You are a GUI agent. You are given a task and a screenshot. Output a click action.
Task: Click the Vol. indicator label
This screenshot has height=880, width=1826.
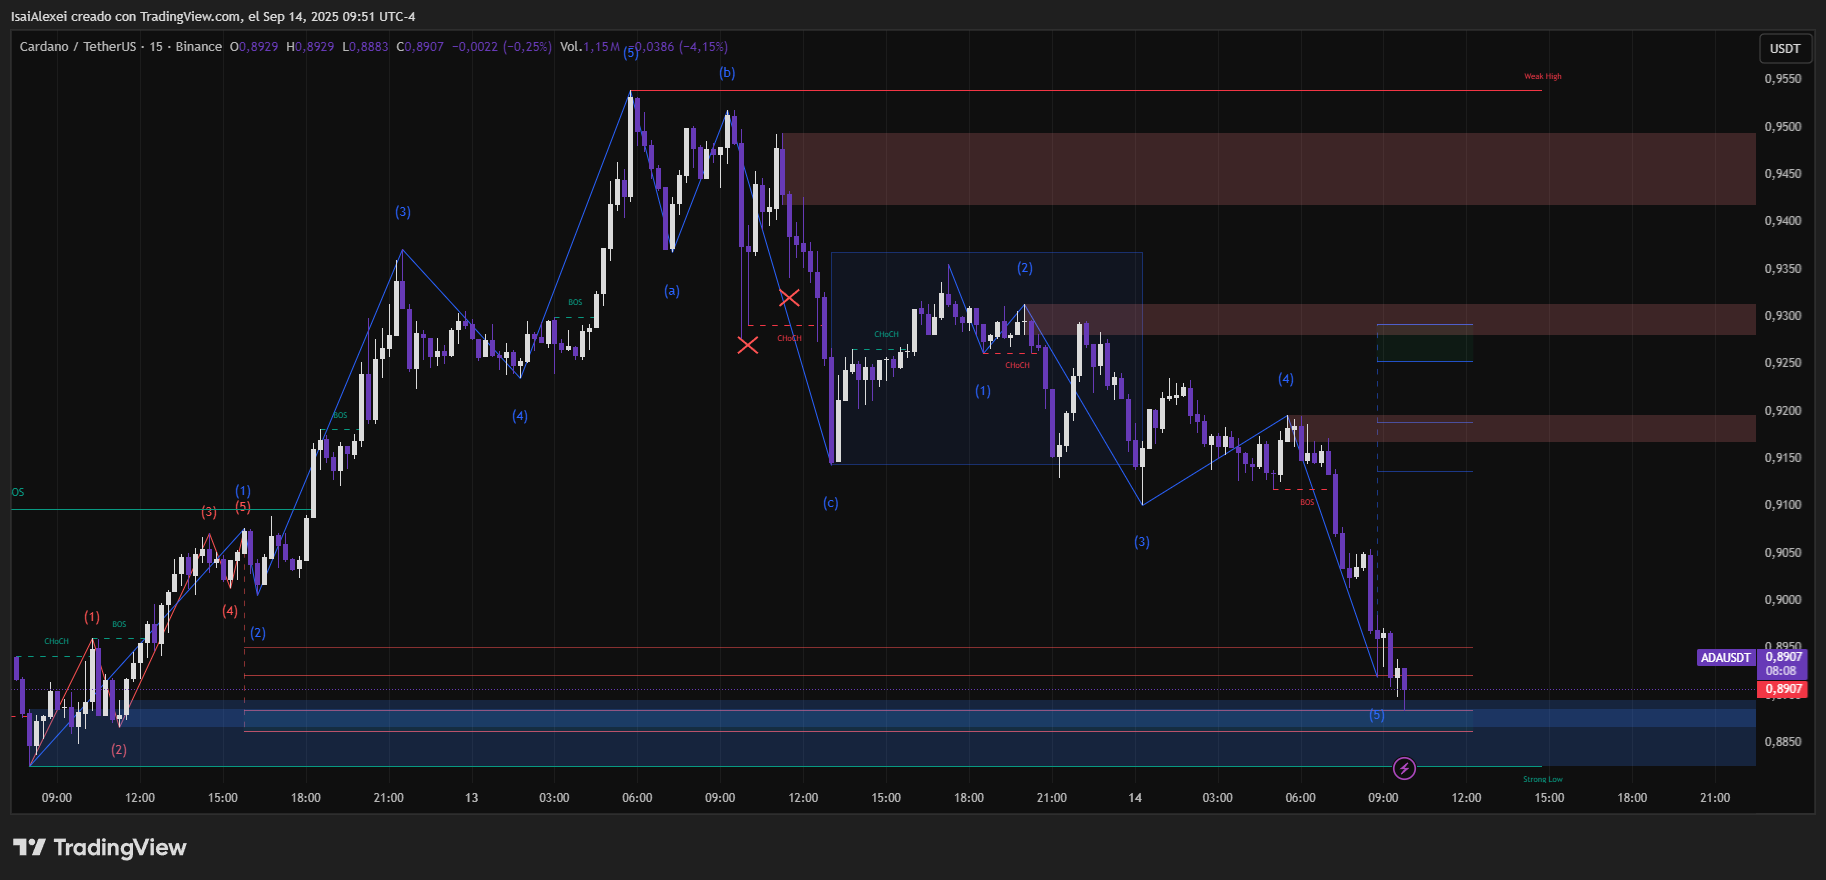pos(570,47)
